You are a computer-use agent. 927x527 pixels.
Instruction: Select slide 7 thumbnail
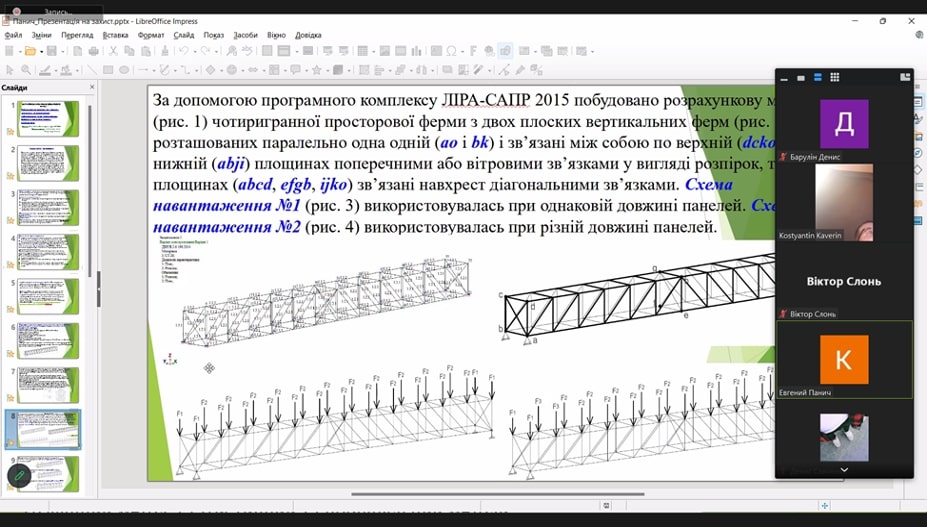[x=48, y=385]
